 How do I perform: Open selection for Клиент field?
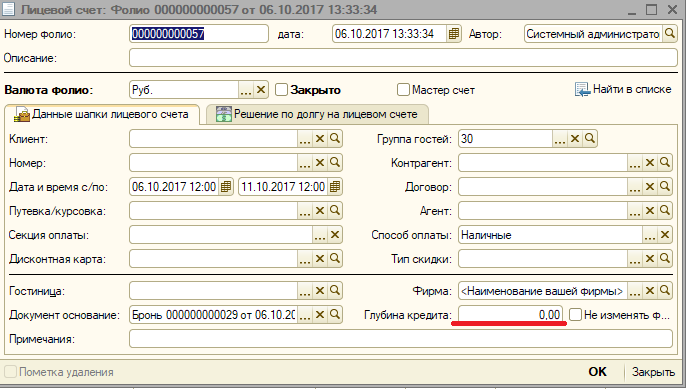[305, 139]
